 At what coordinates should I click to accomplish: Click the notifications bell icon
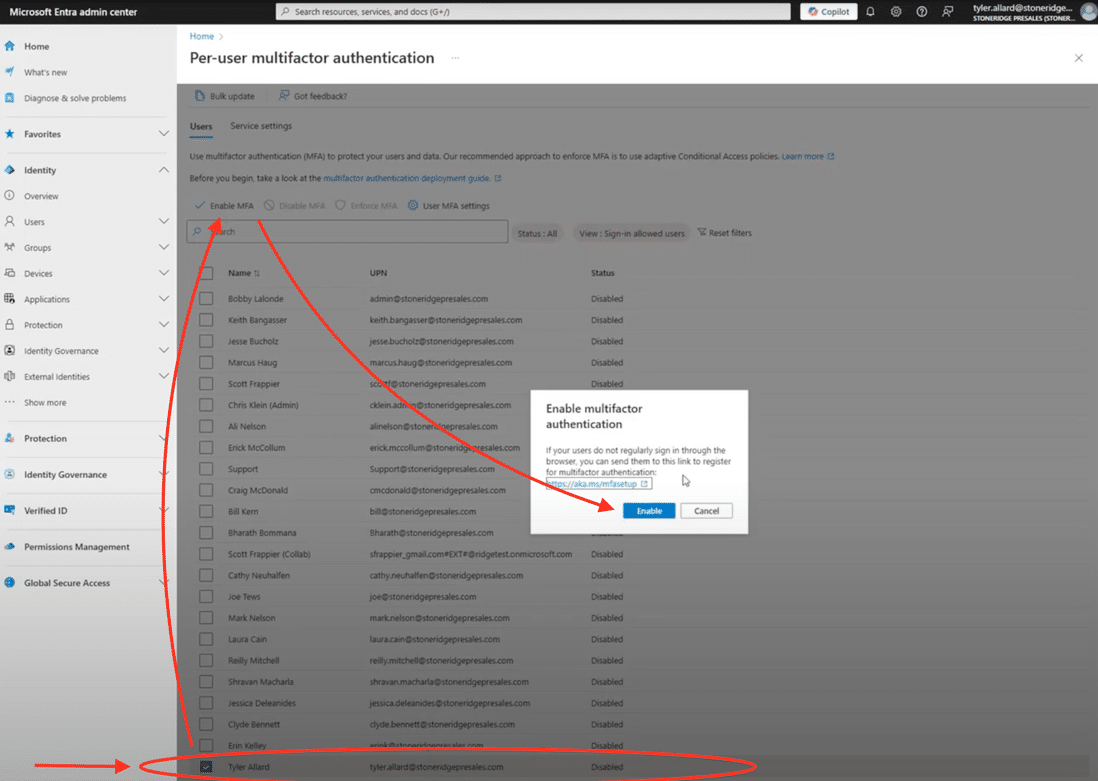tap(870, 12)
